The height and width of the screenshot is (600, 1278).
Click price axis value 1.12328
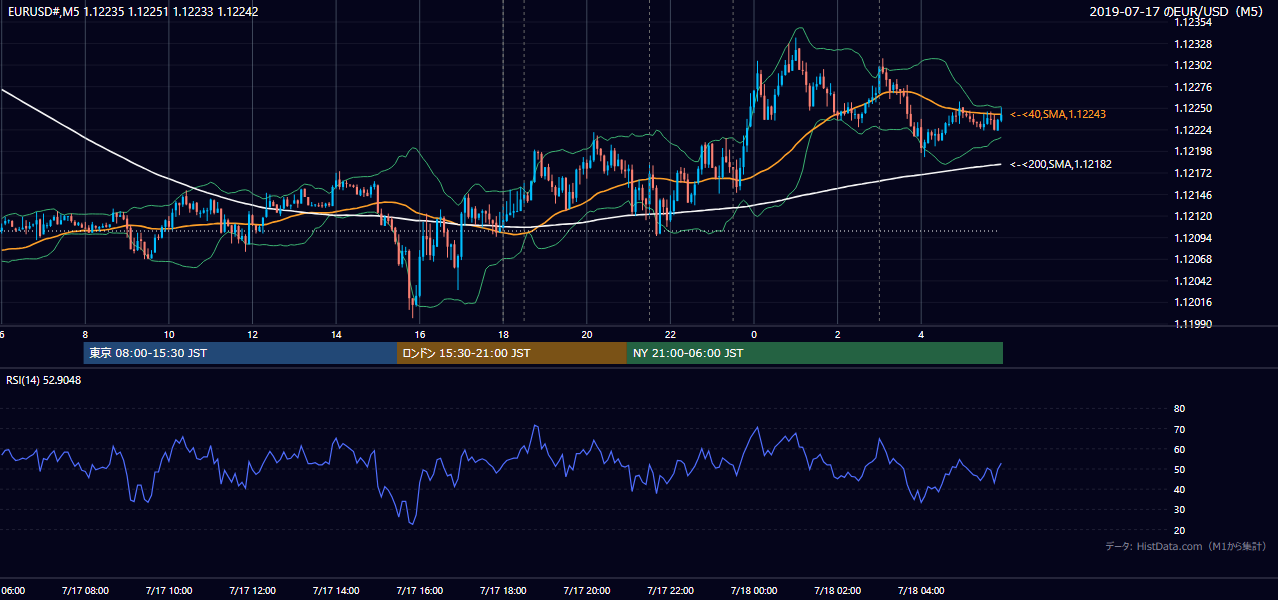click(x=1194, y=45)
